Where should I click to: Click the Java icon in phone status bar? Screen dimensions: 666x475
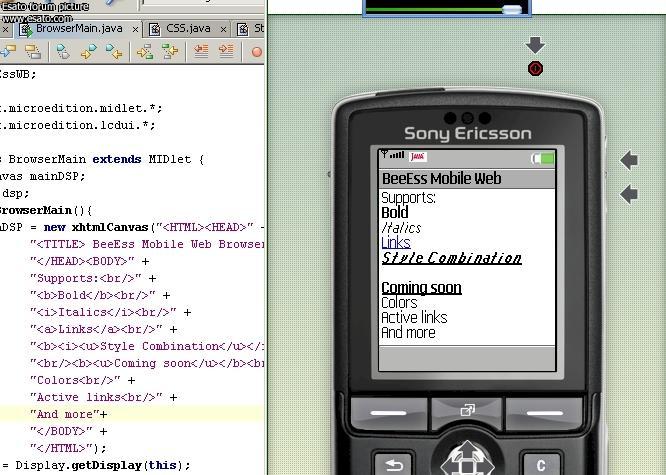tap(418, 157)
